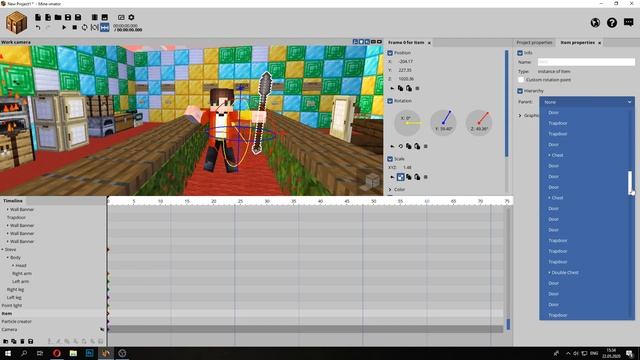
Task: Click camera icon on Camera timeline row
Action: [x=102, y=329]
